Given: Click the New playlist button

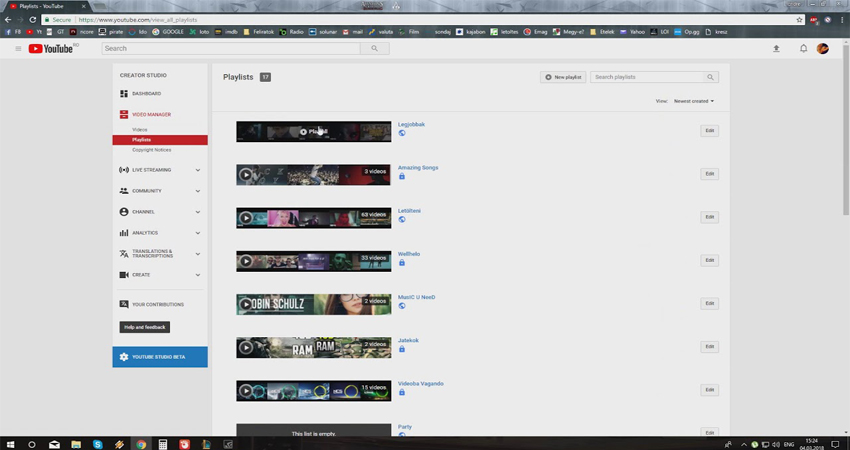Looking at the screenshot, I should coord(563,77).
